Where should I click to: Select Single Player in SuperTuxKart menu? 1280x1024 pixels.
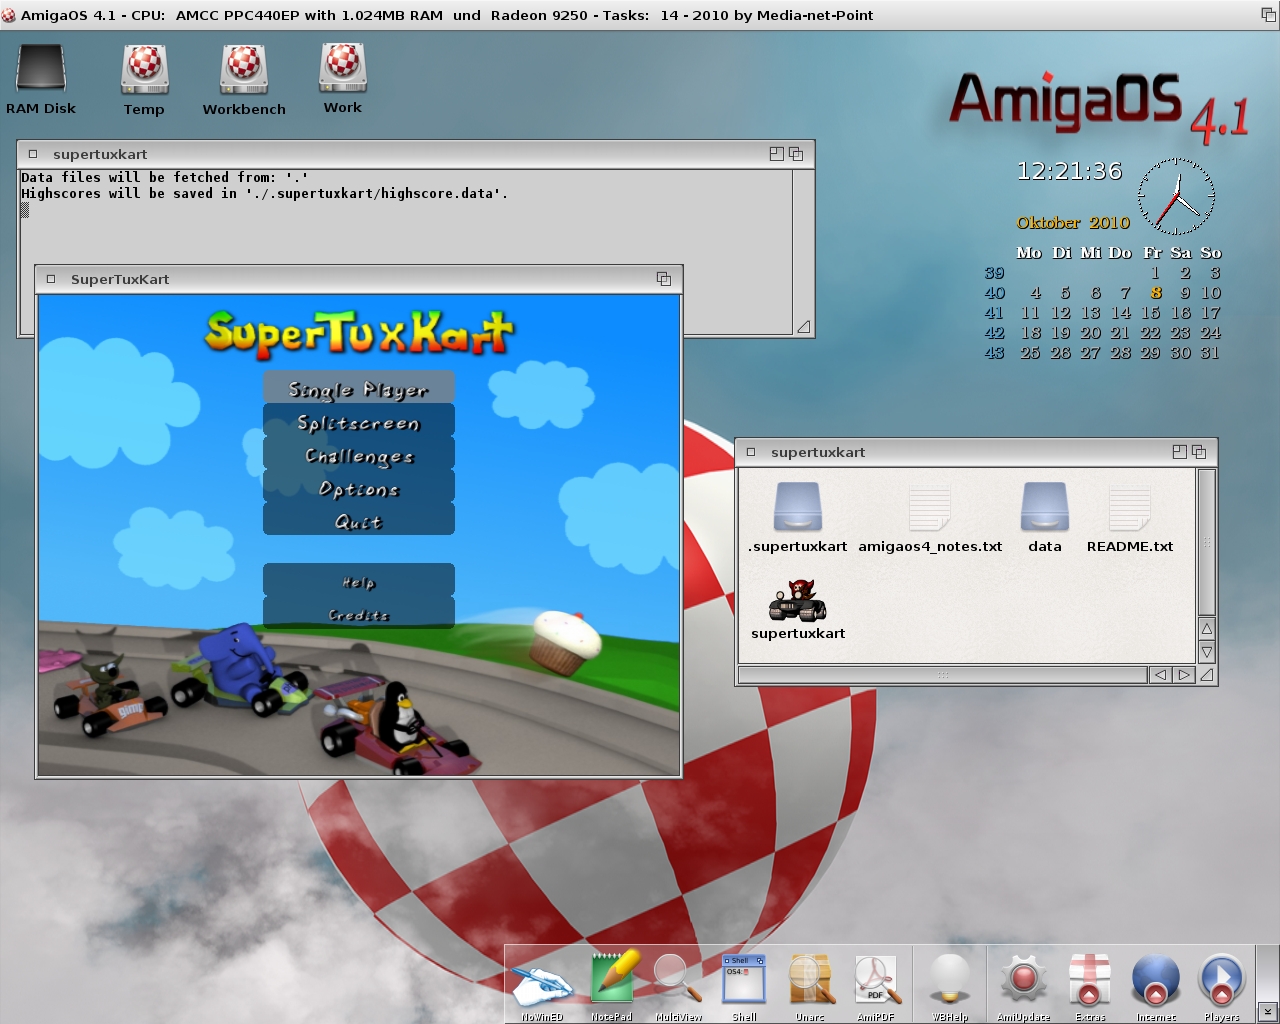[x=359, y=389]
